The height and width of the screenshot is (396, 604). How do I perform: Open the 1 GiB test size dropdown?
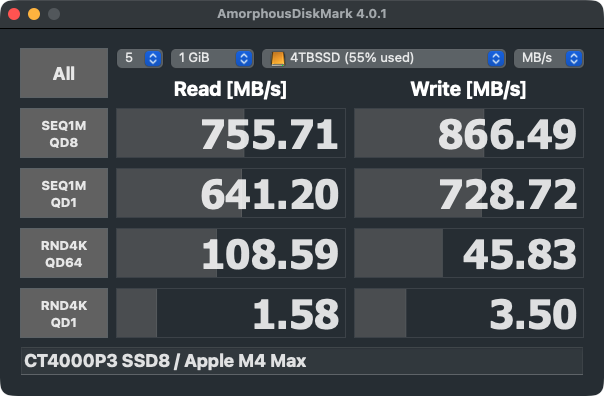pyautogui.click(x=212, y=59)
